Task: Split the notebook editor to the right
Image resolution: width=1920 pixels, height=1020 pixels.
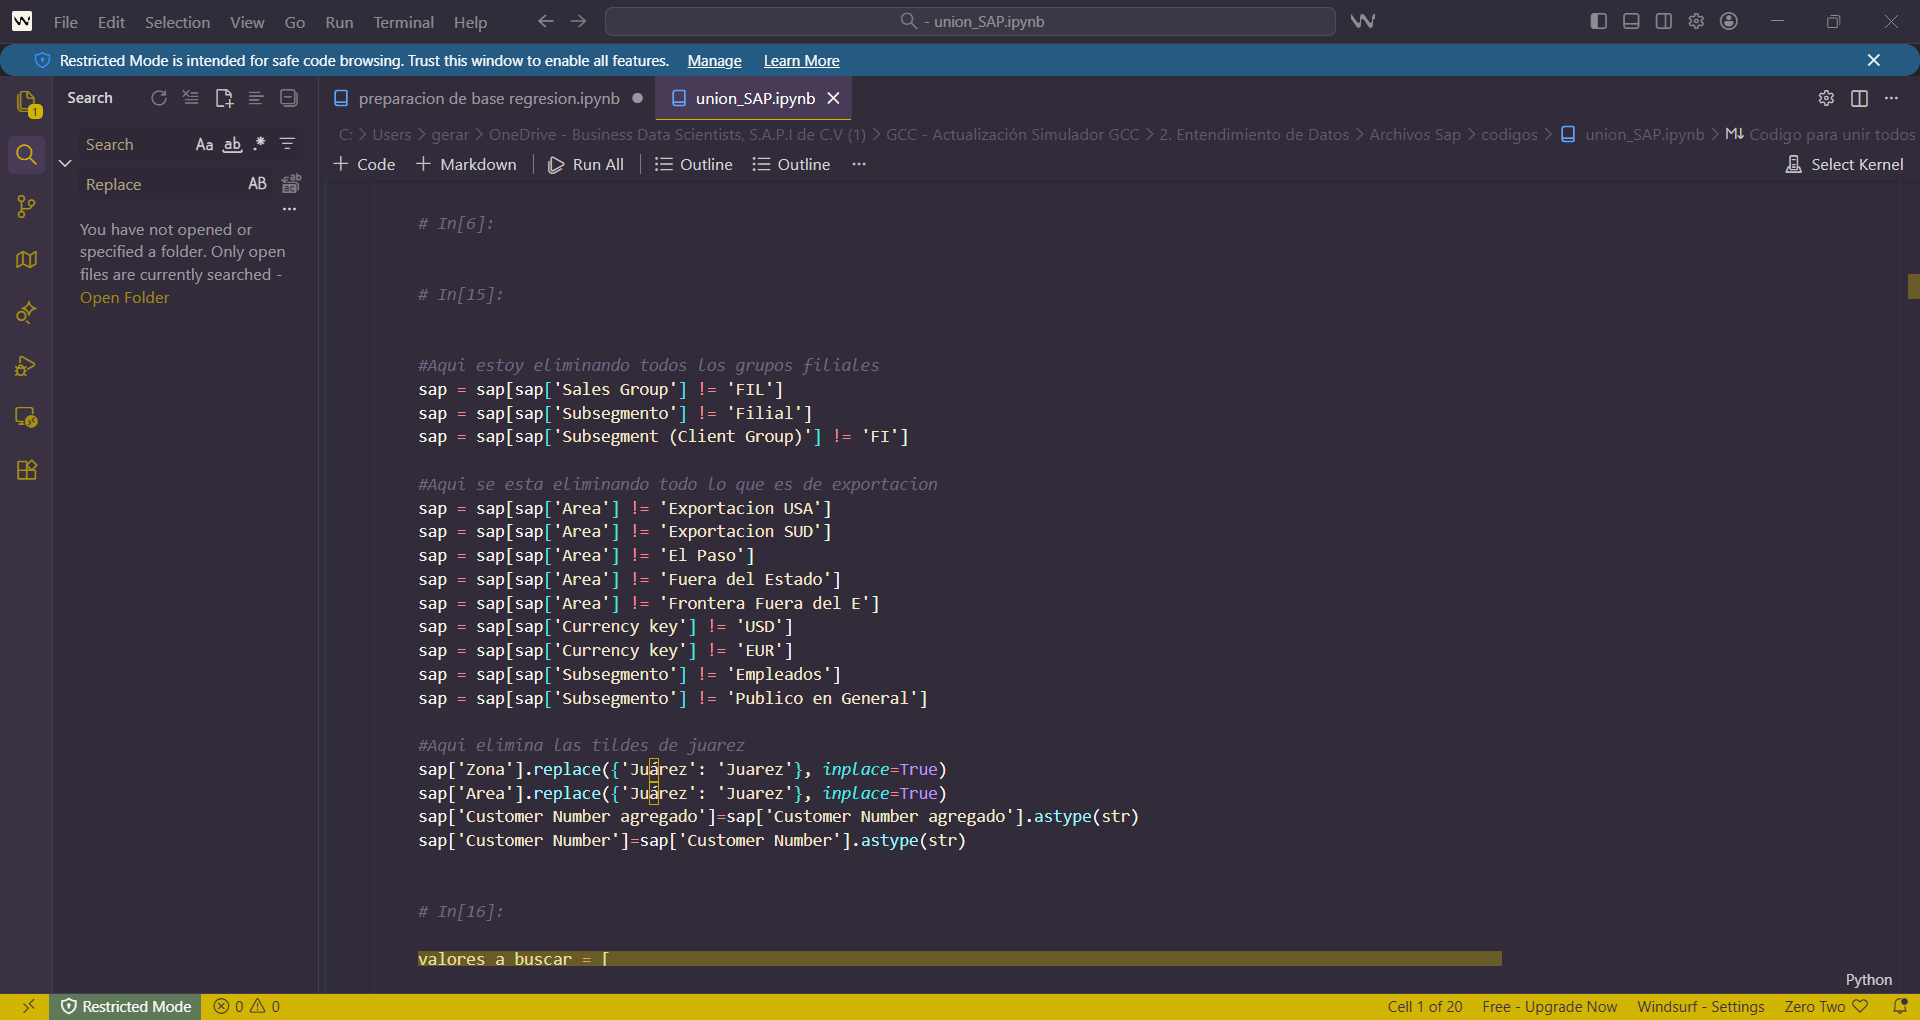Action: [1859, 98]
